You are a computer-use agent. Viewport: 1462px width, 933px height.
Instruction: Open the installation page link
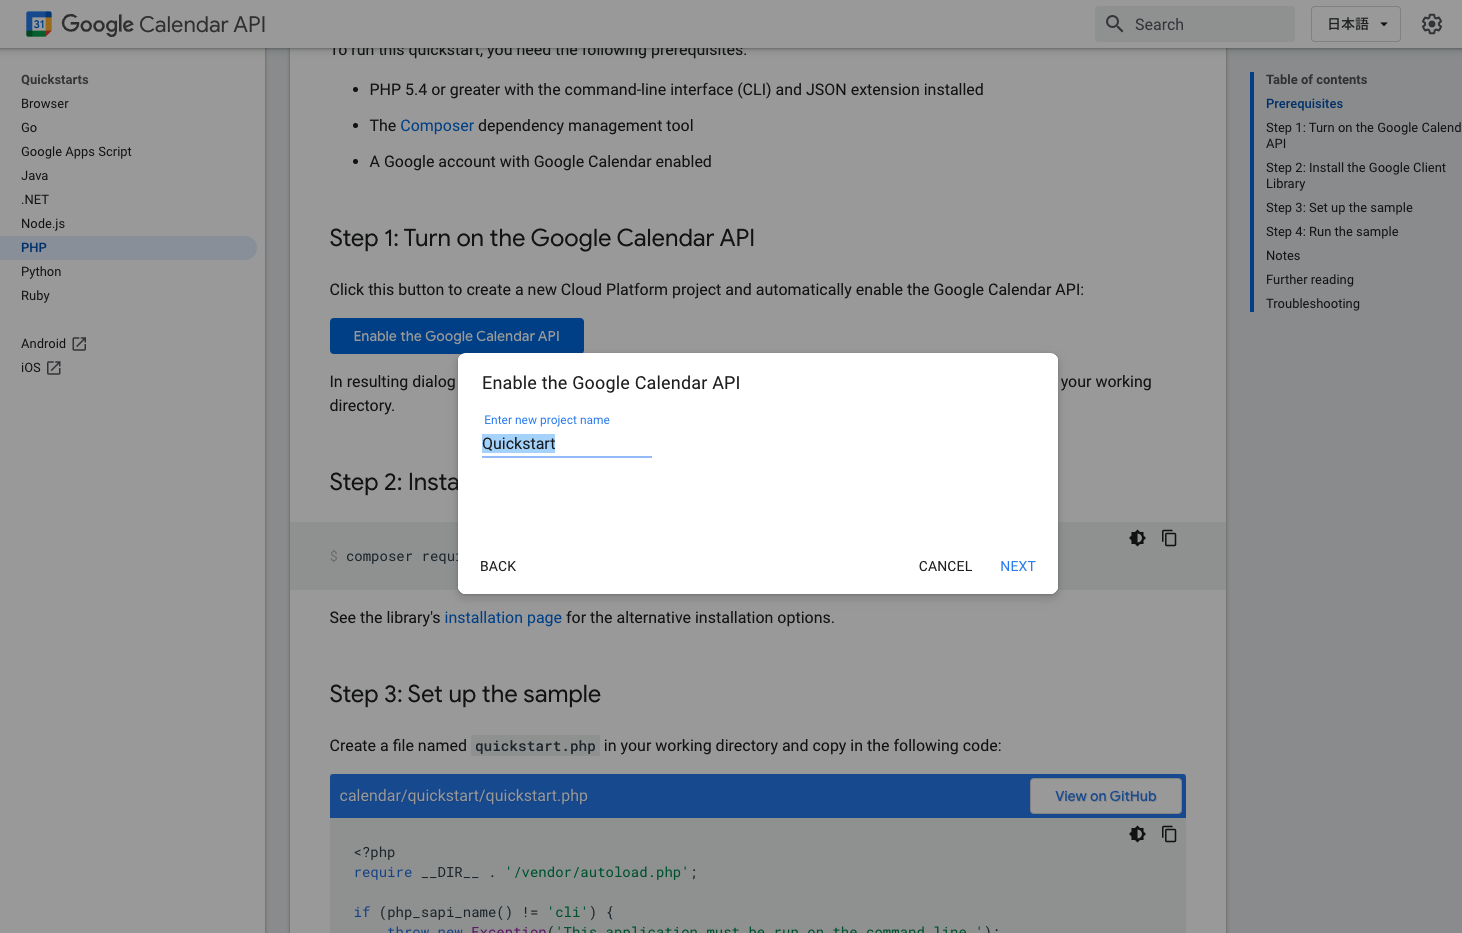click(x=503, y=618)
